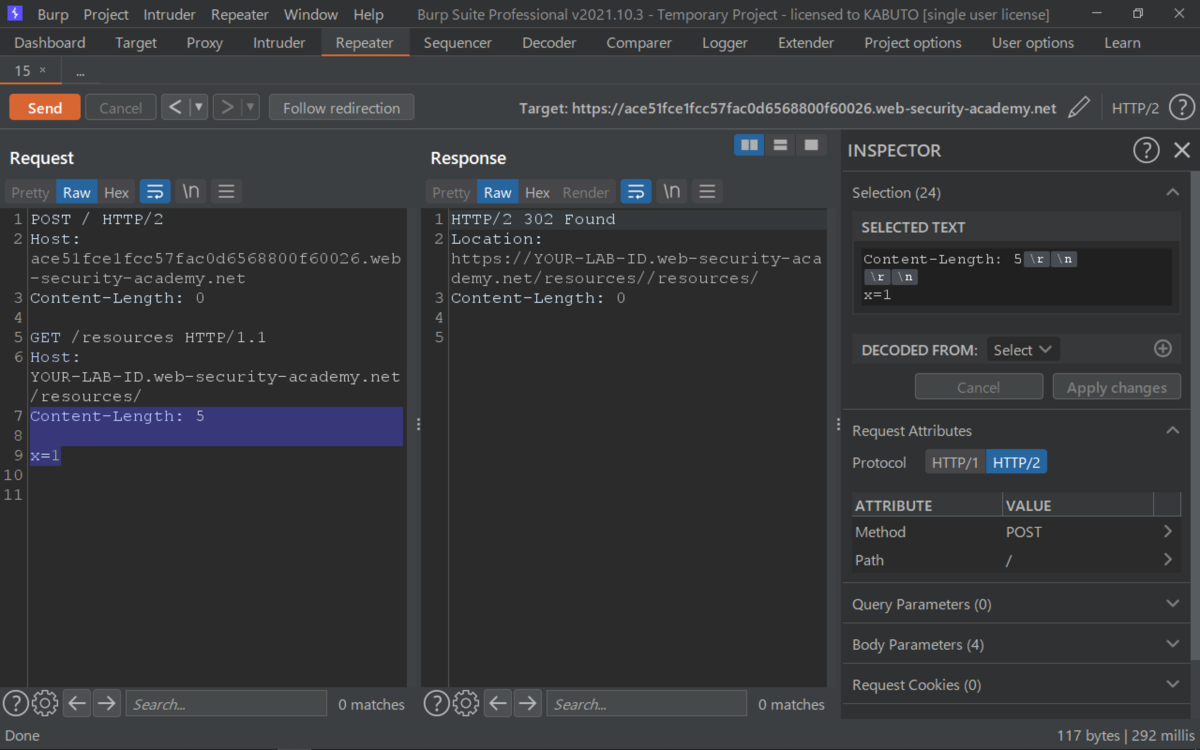Viewport: 1200px width, 750px height.
Task: Switch Response view to Hex
Action: pos(538,193)
